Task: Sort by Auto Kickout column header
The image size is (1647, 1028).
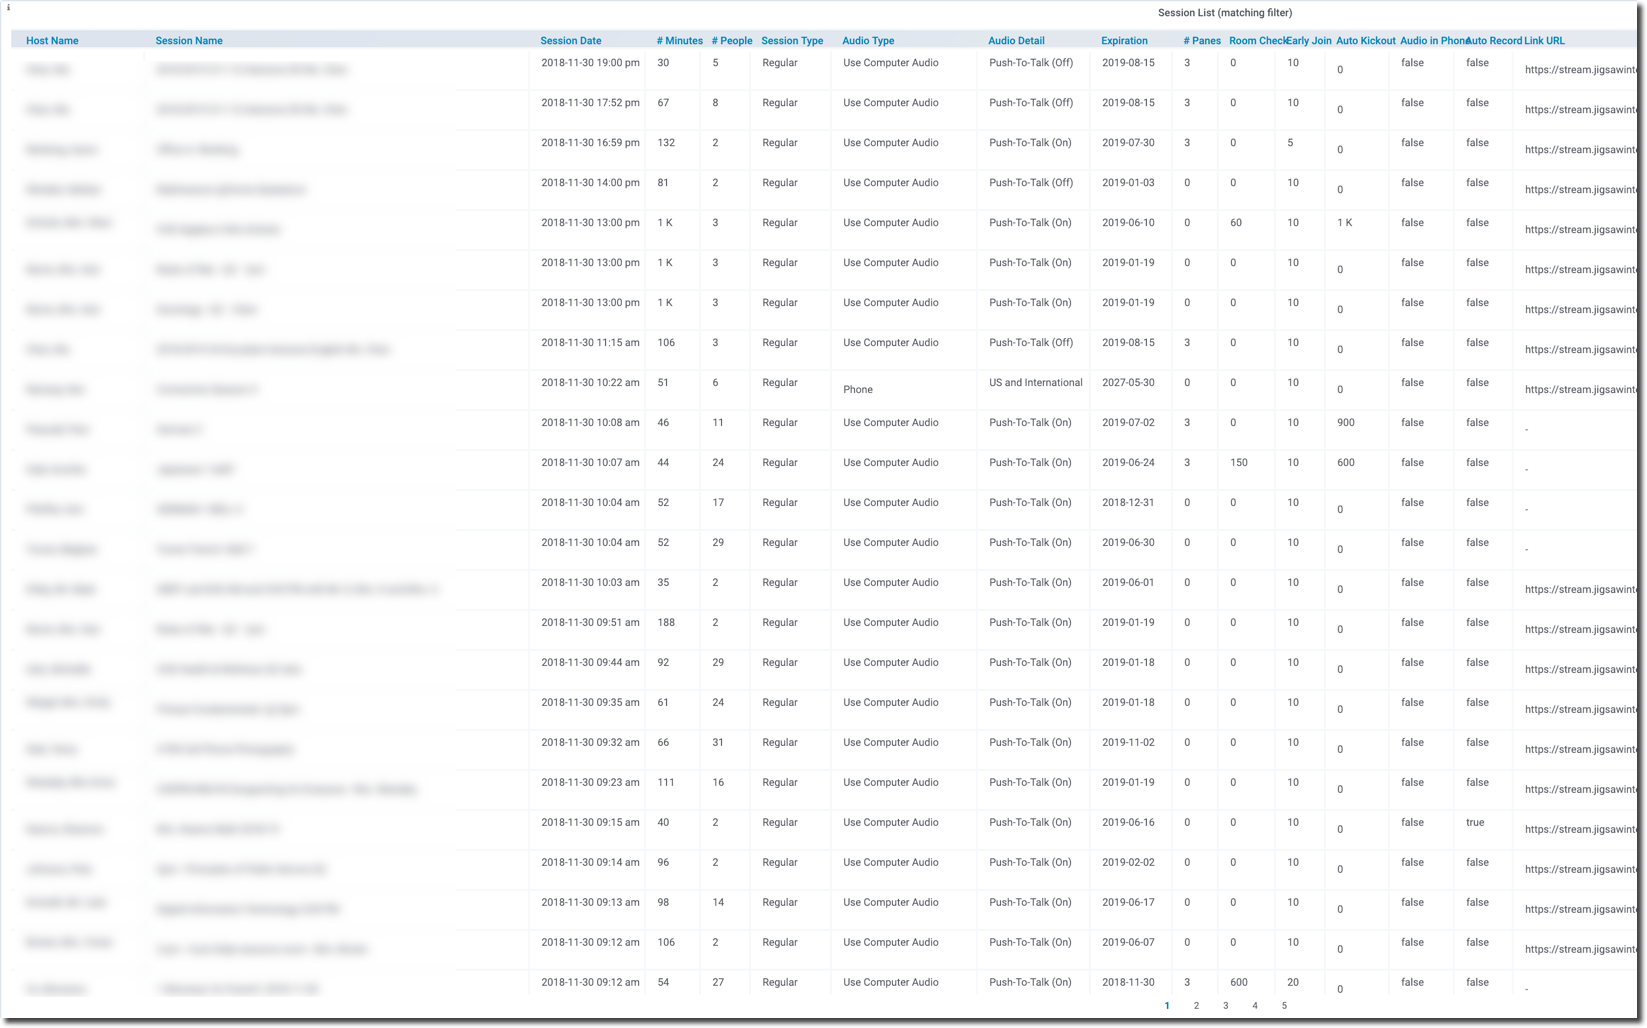Action: [1365, 41]
